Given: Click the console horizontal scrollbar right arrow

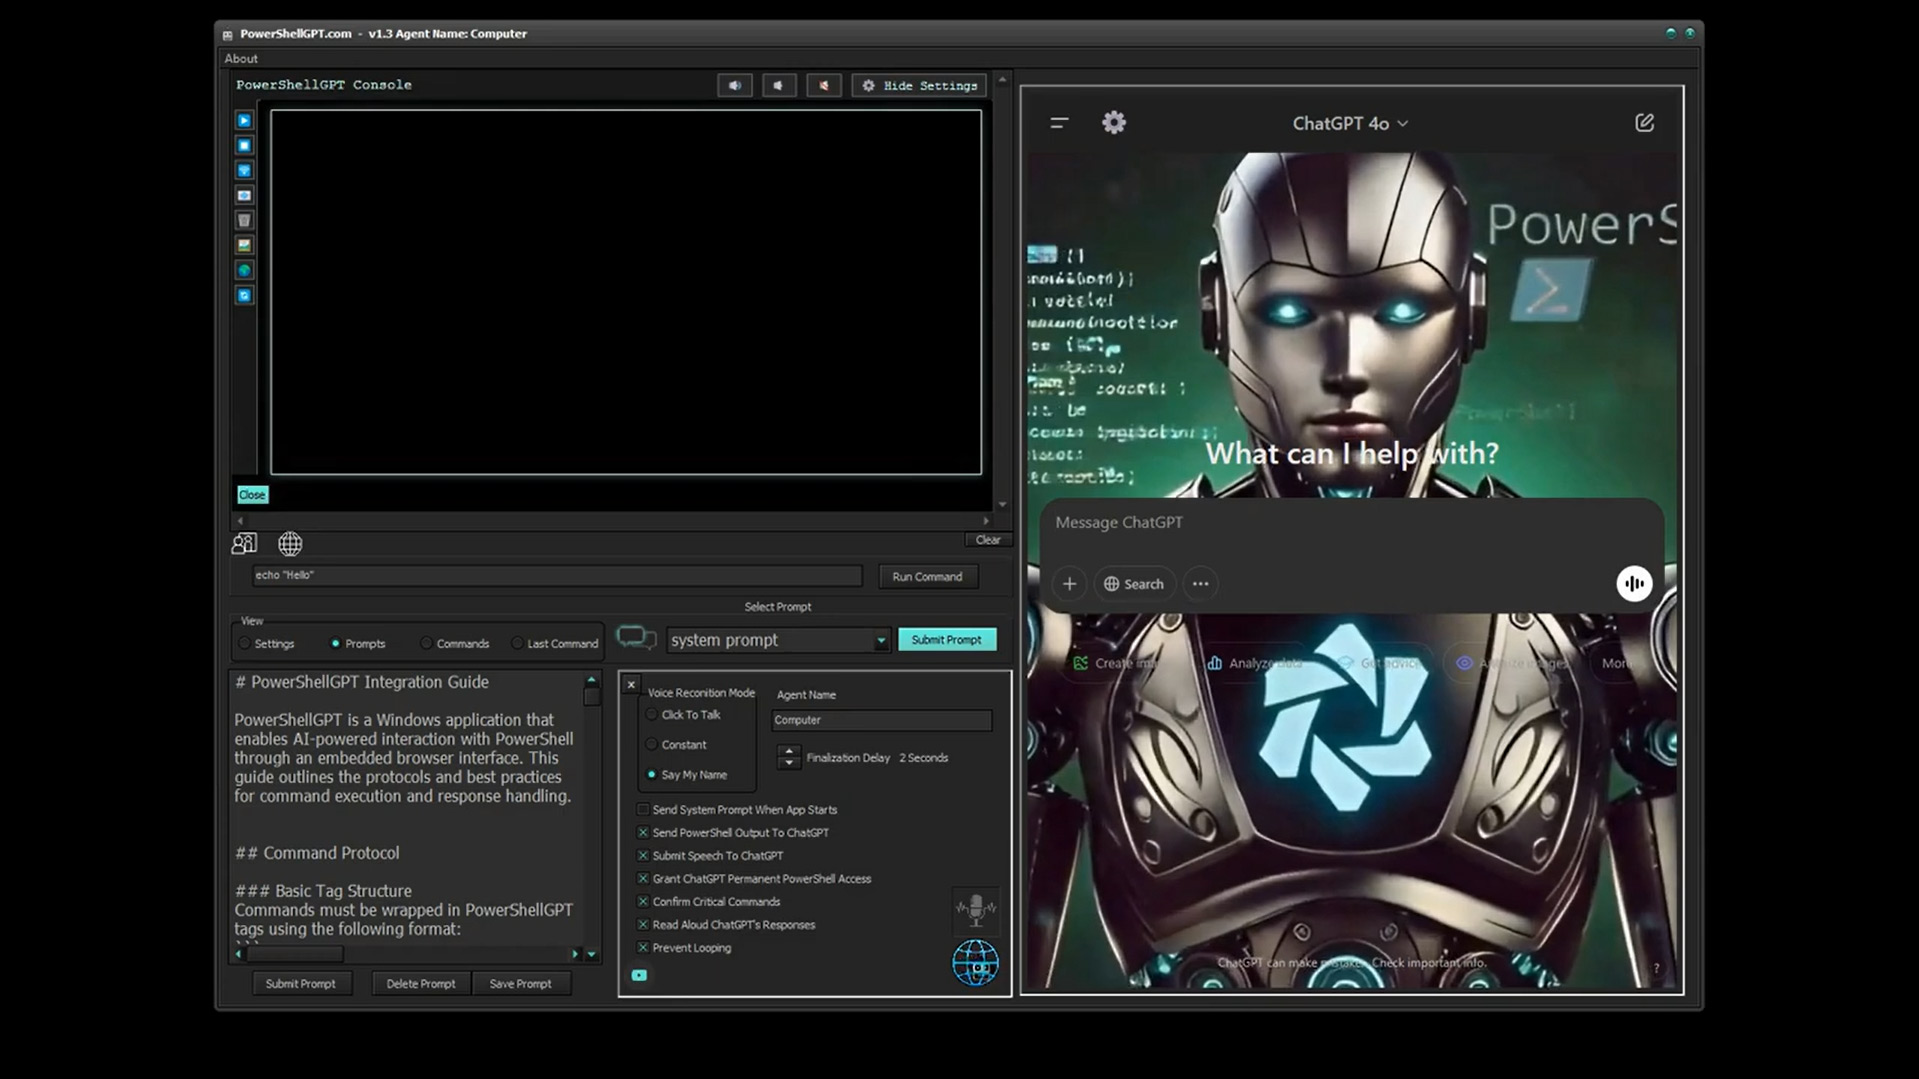Looking at the screenshot, I should pos(986,521).
